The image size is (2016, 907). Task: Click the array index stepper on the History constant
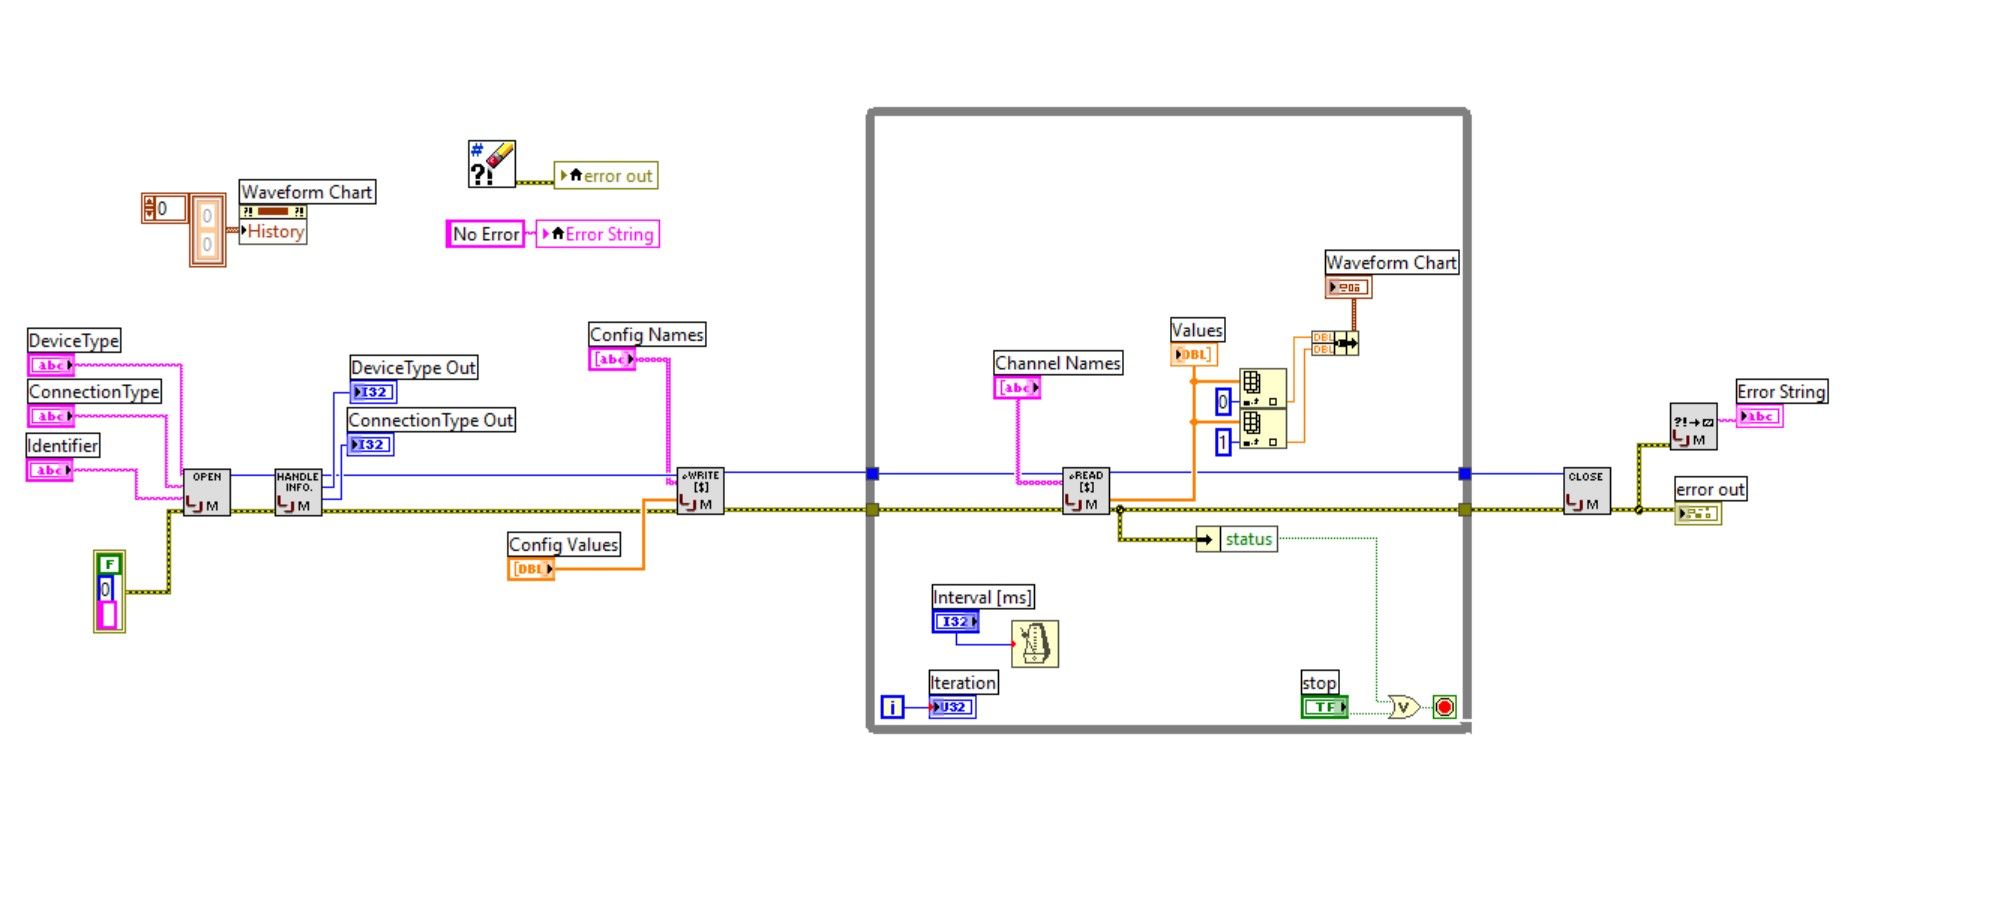tap(148, 206)
